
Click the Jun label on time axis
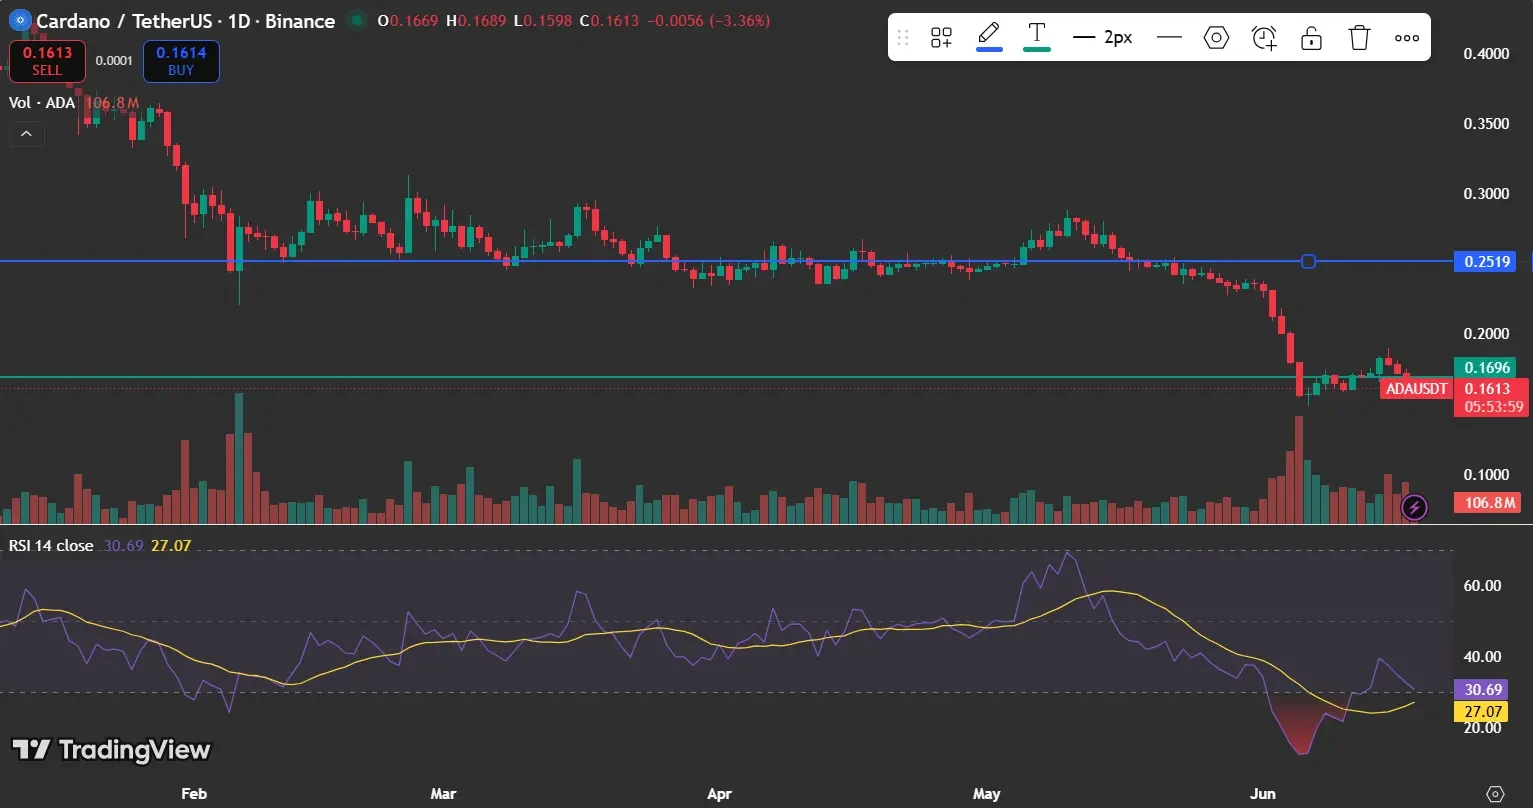1263,794
